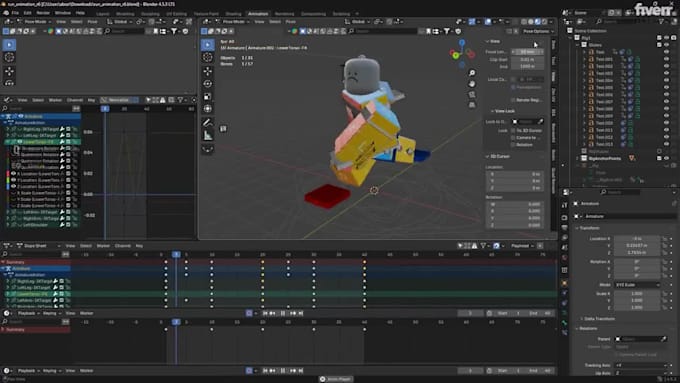This screenshot has height=383, width=680.
Task: Select Box tool in left small viewport
Action: click(x=10, y=45)
